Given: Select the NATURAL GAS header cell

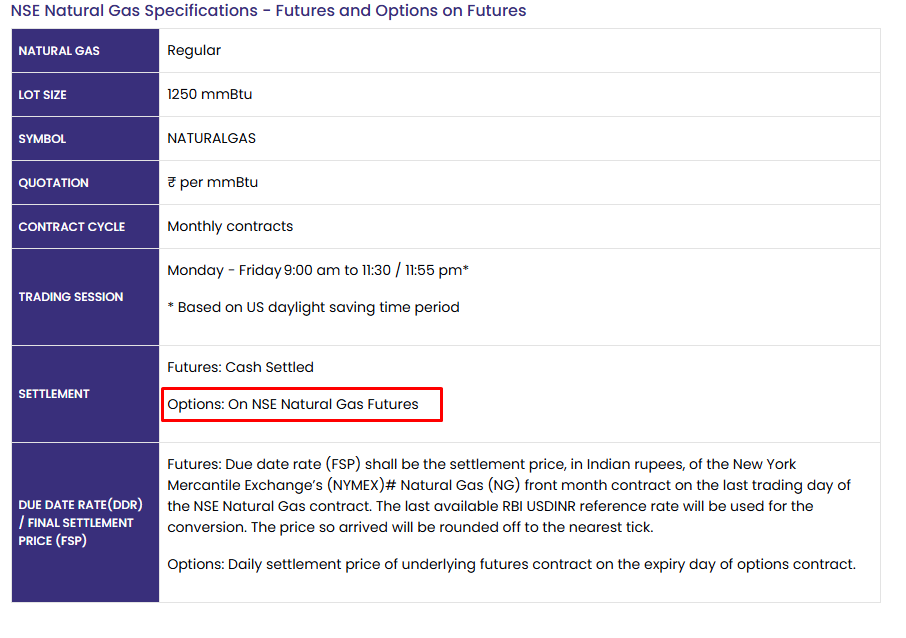Looking at the screenshot, I should [x=86, y=51].
